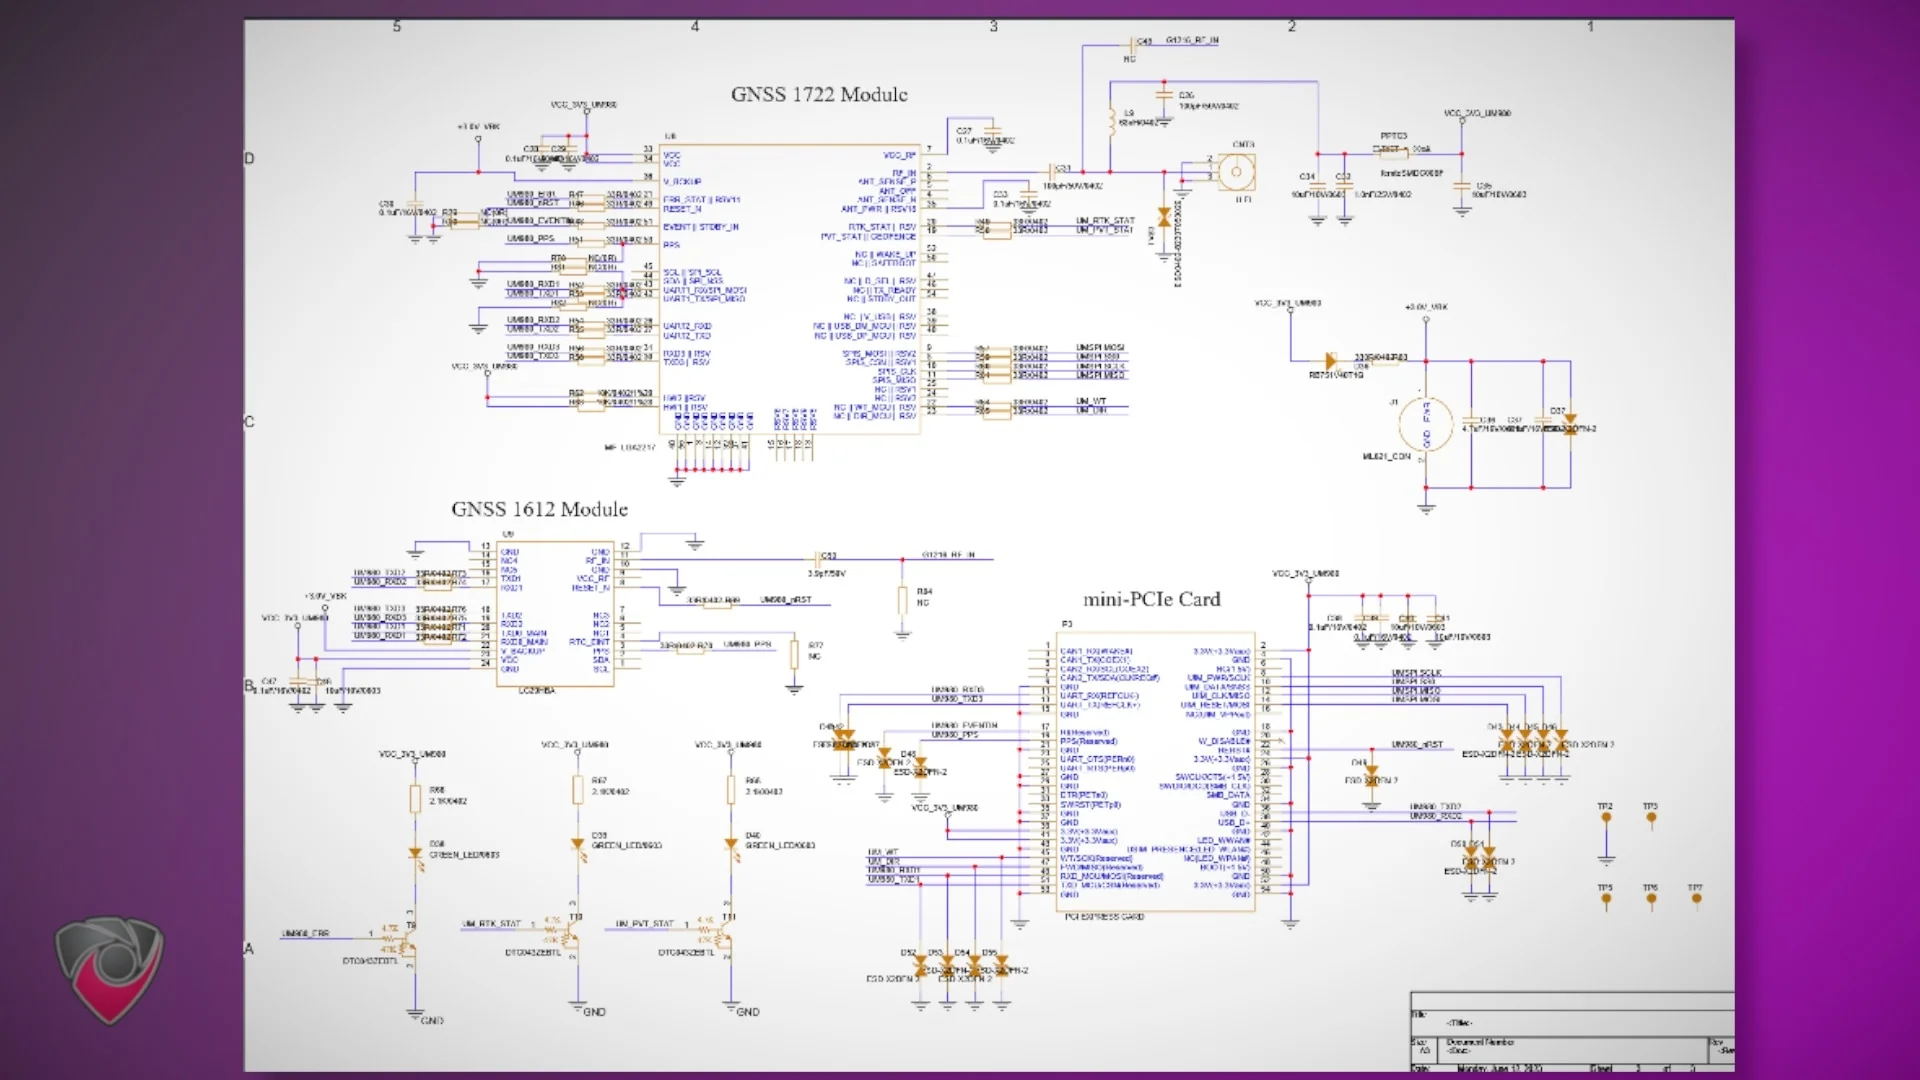Click the LED_WWAN# pin label

click(x=1223, y=840)
